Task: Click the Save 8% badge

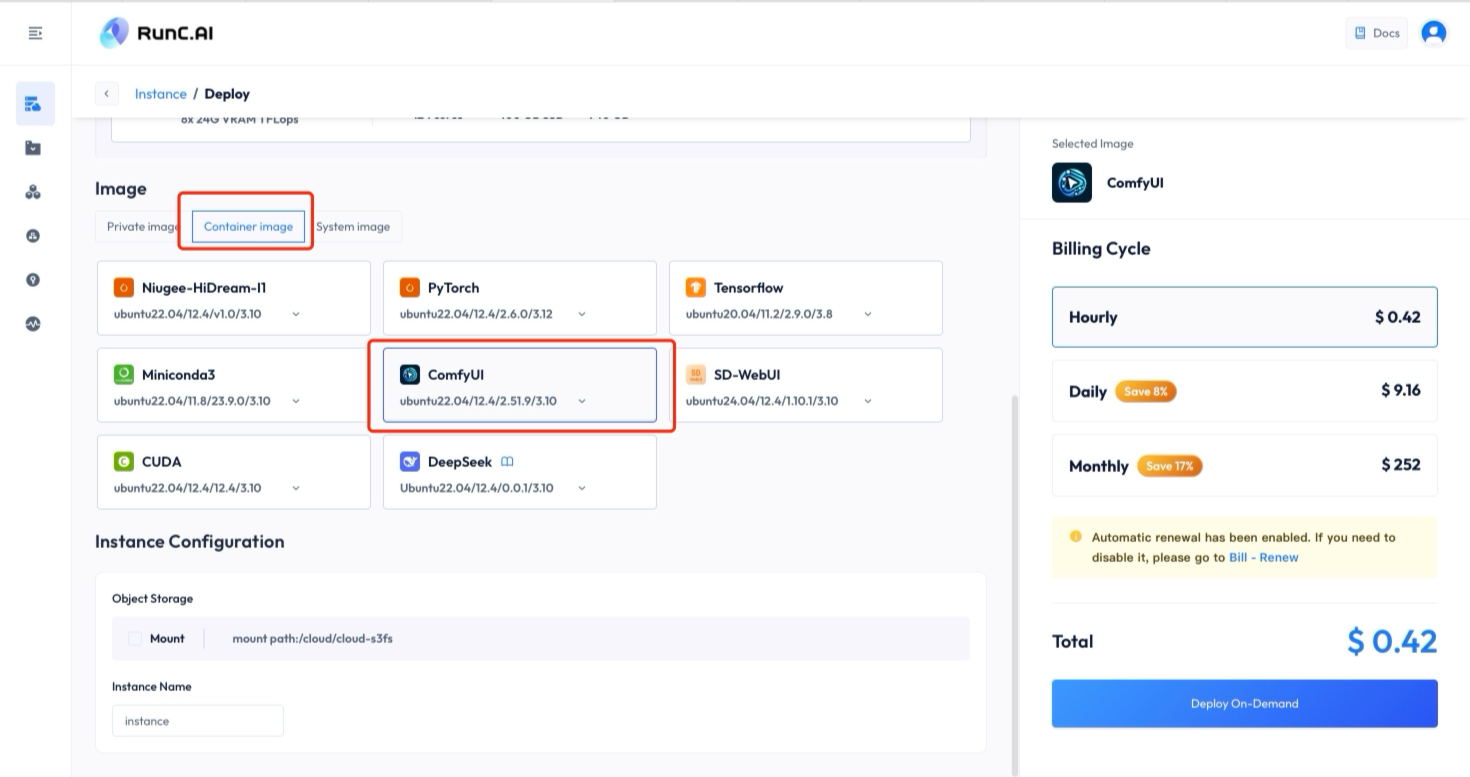Action: [x=1146, y=391]
